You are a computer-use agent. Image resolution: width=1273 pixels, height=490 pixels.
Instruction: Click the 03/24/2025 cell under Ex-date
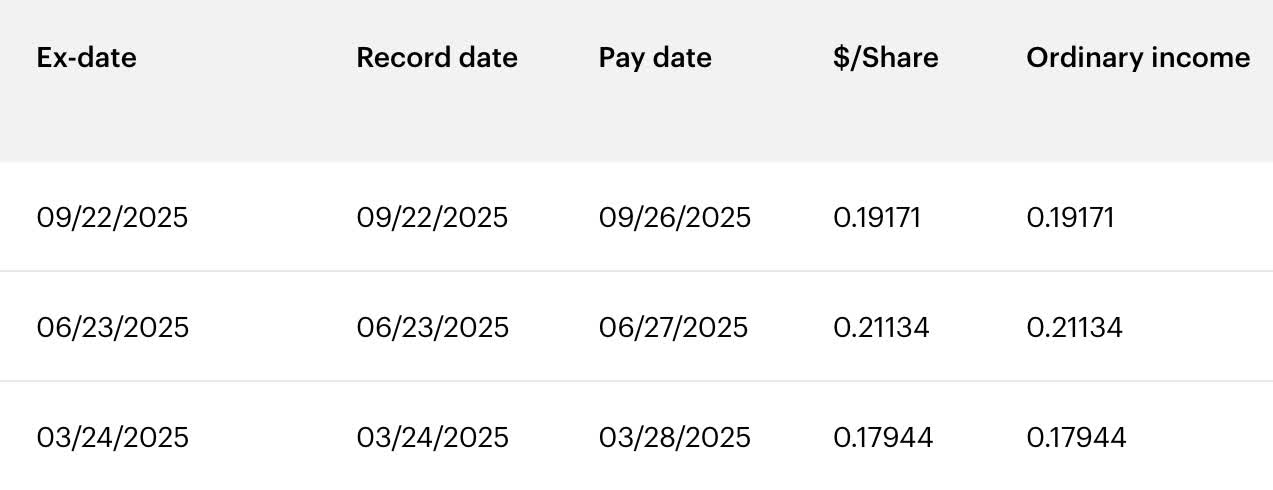point(112,437)
